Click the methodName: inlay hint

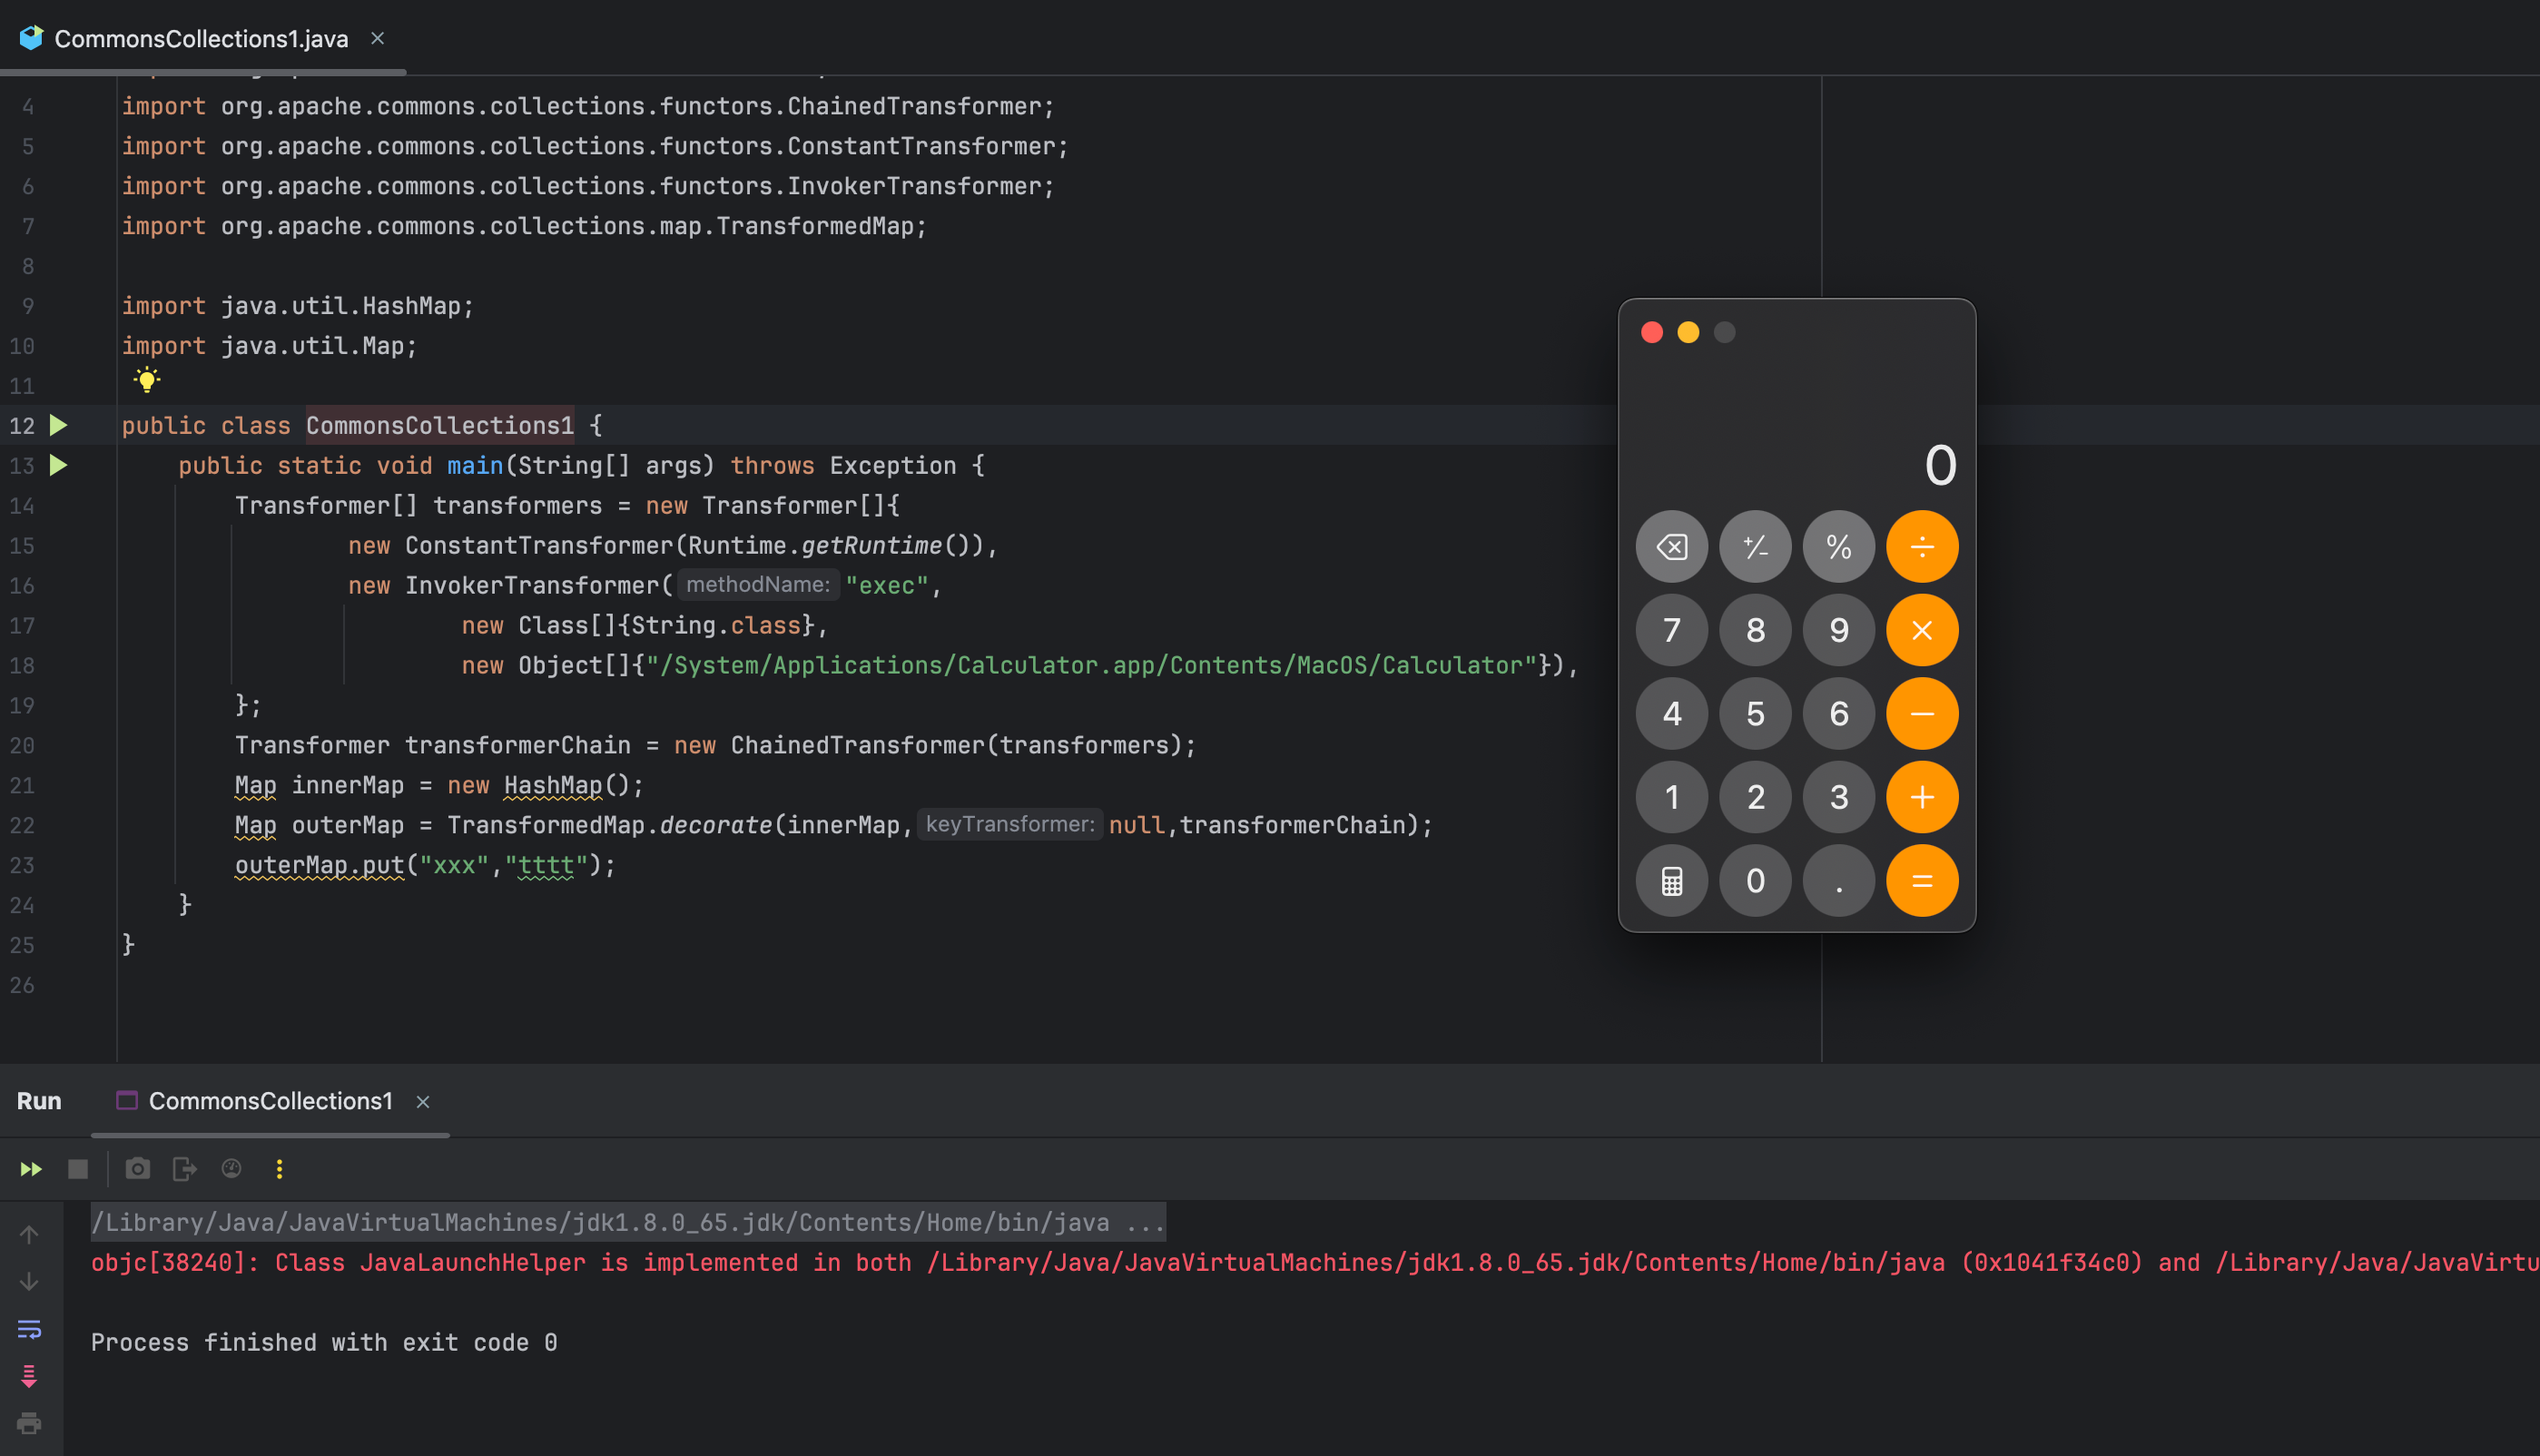[758, 585]
